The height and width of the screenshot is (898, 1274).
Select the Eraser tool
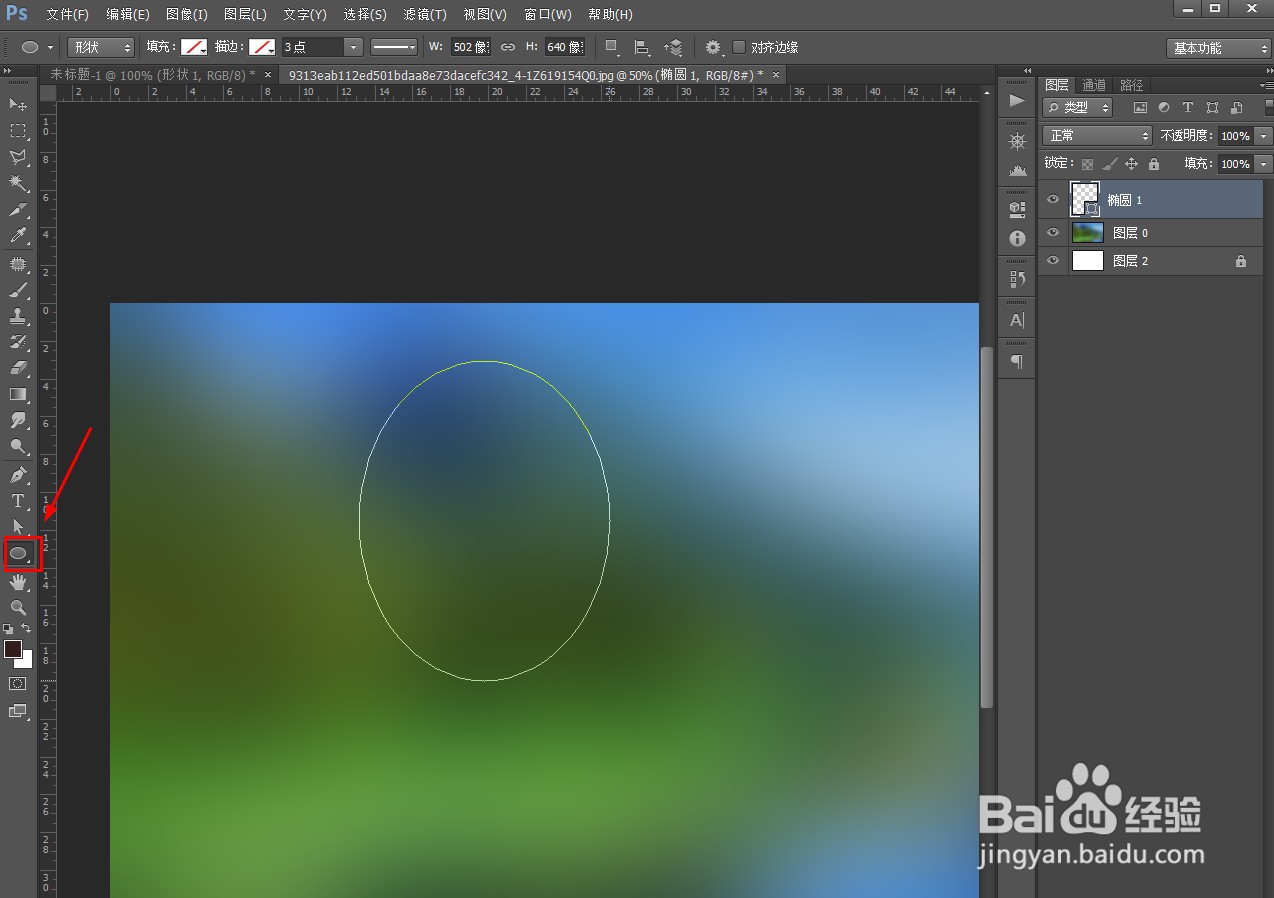(18, 368)
